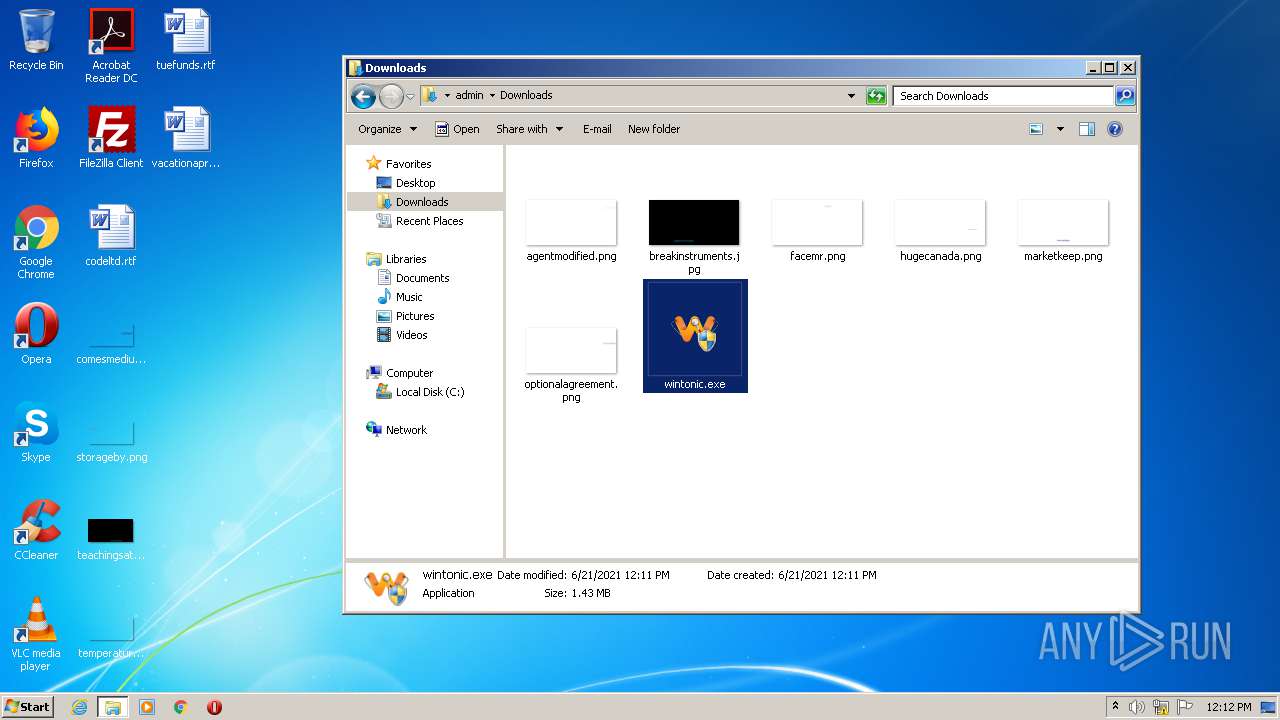The height and width of the screenshot is (720, 1280).
Task: Click the Downloads breadcrumb segment
Action: 526,96
